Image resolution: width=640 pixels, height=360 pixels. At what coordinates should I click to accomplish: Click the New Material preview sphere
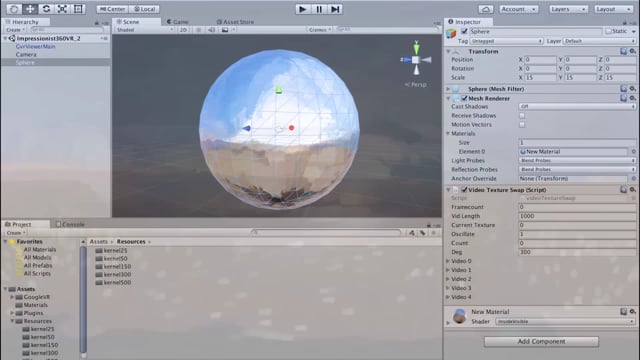(x=460, y=316)
